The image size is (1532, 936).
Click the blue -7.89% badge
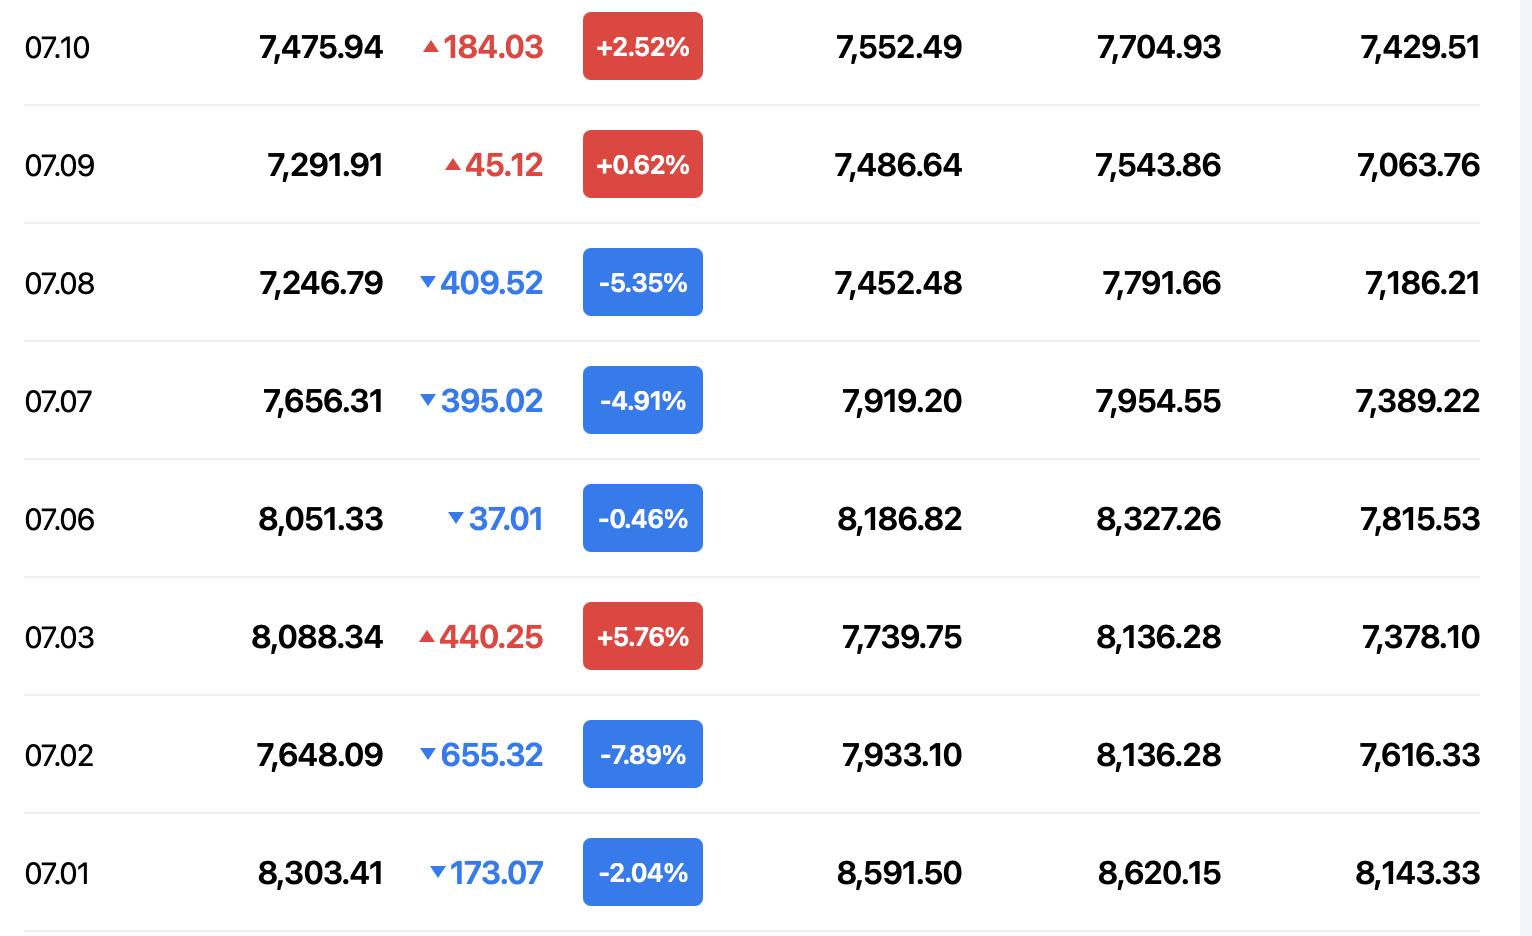tap(643, 754)
